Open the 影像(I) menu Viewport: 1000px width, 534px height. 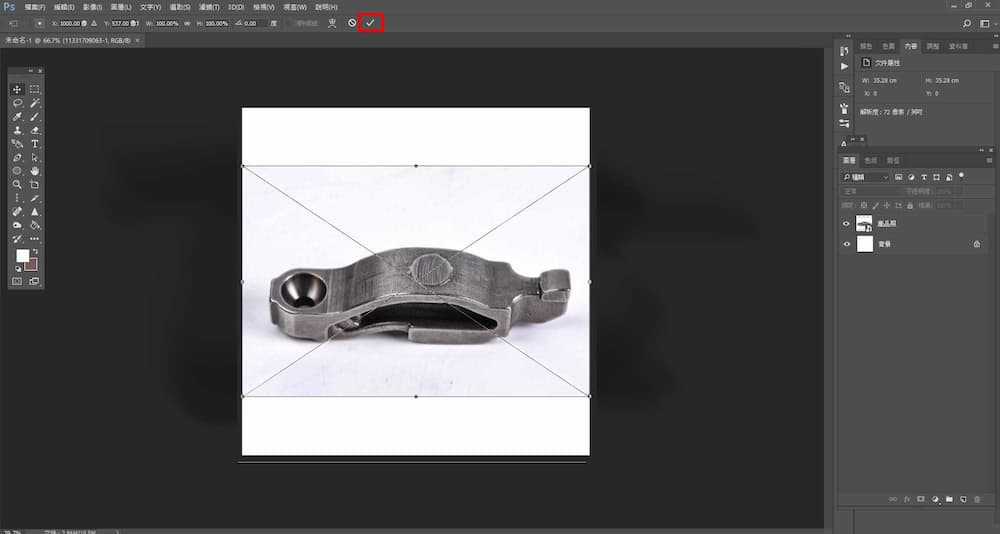tap(92, 7)
